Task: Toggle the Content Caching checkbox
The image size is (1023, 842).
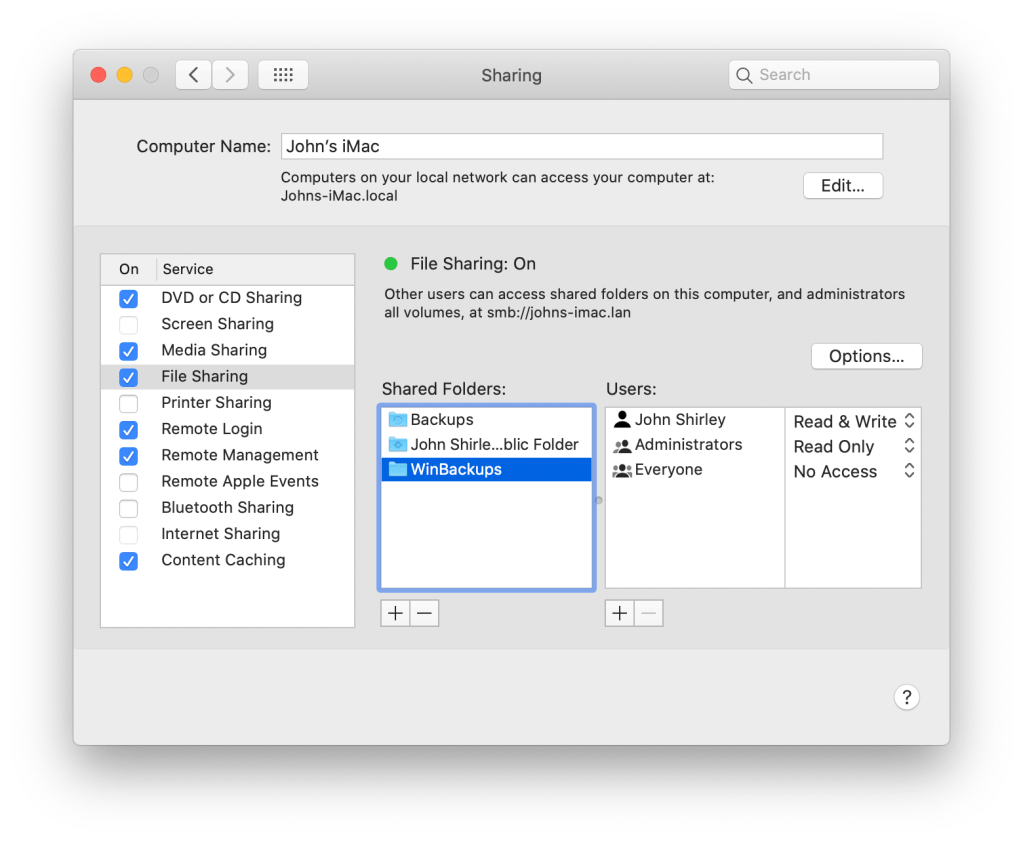Action: coord(128,561)
